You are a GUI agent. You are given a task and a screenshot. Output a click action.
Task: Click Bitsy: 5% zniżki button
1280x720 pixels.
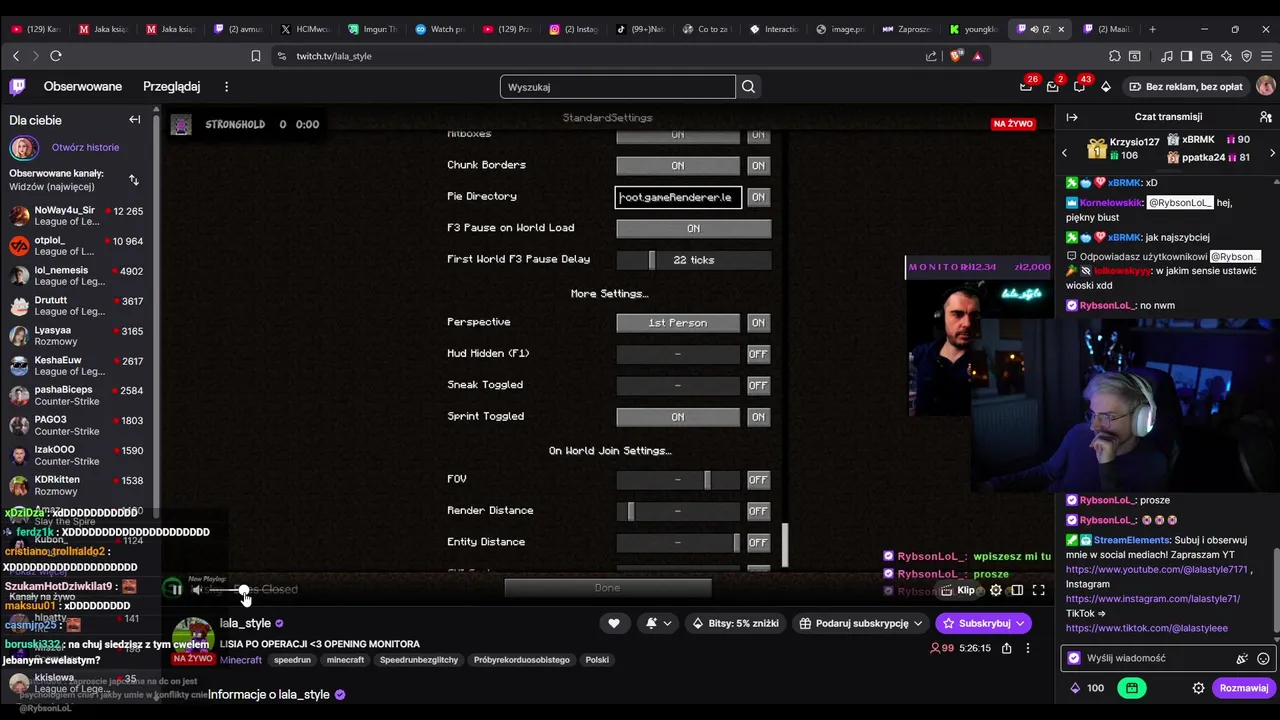(735, 623)
